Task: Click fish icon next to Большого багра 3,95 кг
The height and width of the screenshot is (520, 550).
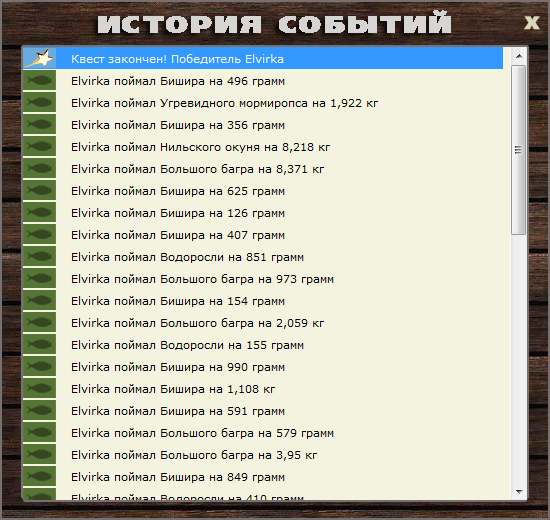Action: click(x=39, y=454)
